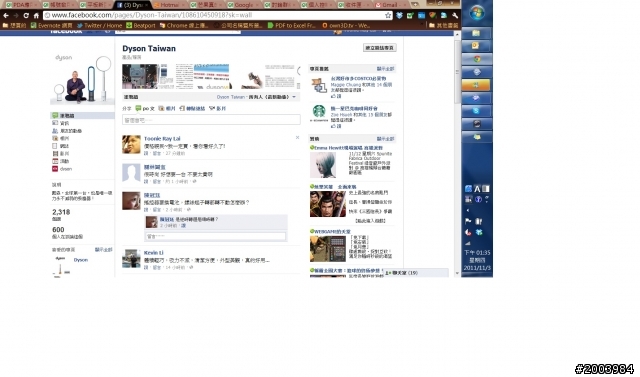Open the photos item in left sidebar
The height and width of the screenshot is (377, 640).
pyautogui.click(x=61, y=138)
